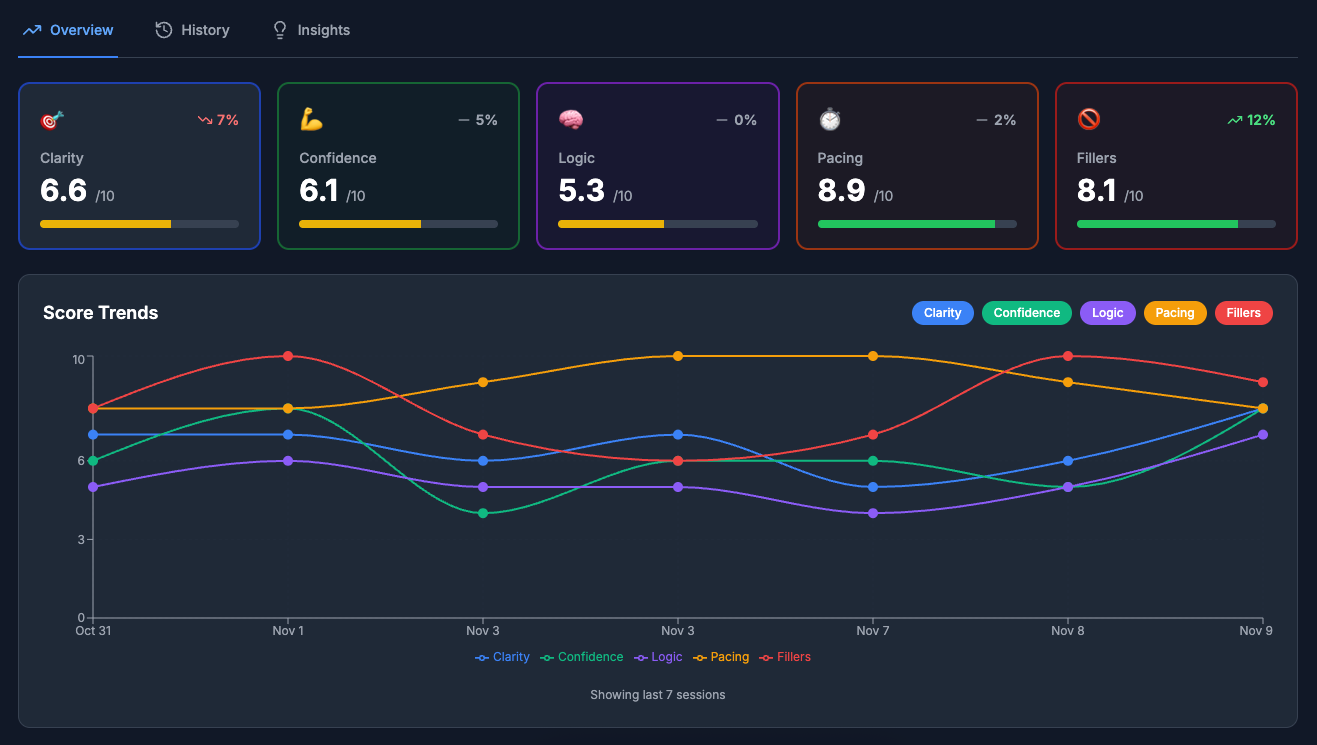Image resolution: width=1317 pixels, height=745 pixels.
Task: Click the brain icon on Logic card
Action: (570, 118)
